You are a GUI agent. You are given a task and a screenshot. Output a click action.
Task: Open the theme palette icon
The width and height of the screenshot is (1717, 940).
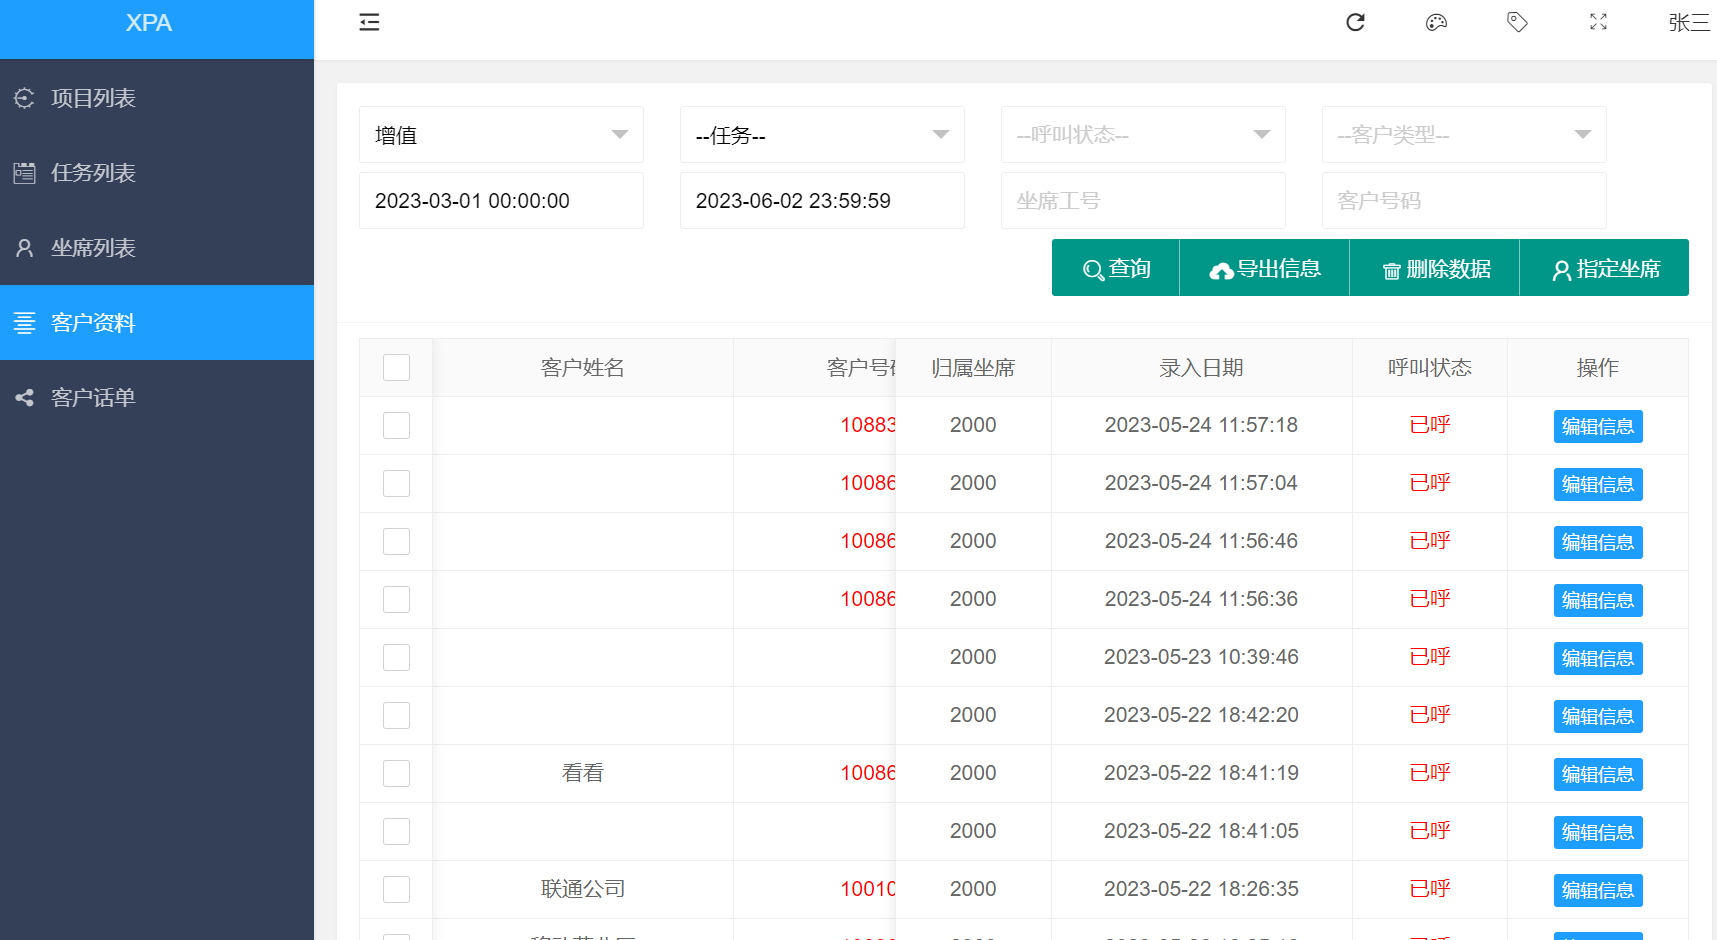point(1436,22)
